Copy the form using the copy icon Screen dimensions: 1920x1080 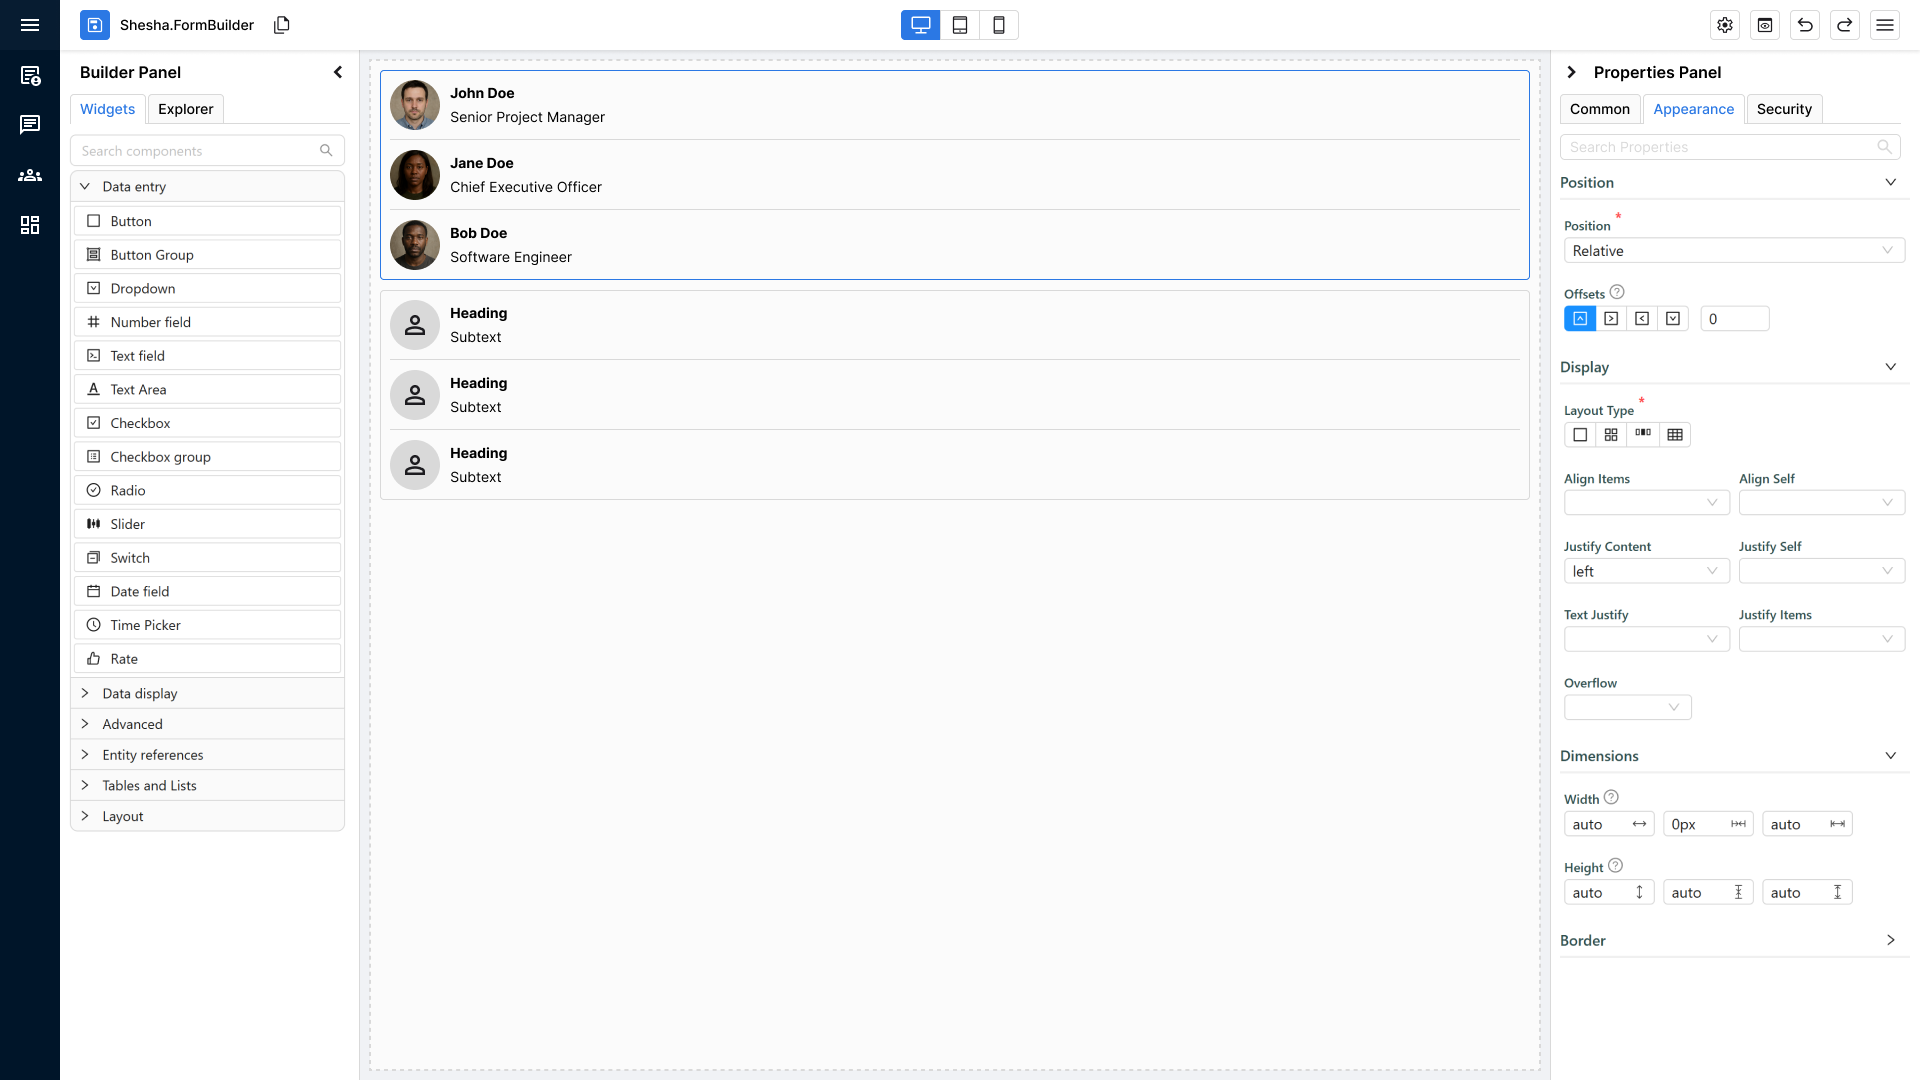click(281, 25)
